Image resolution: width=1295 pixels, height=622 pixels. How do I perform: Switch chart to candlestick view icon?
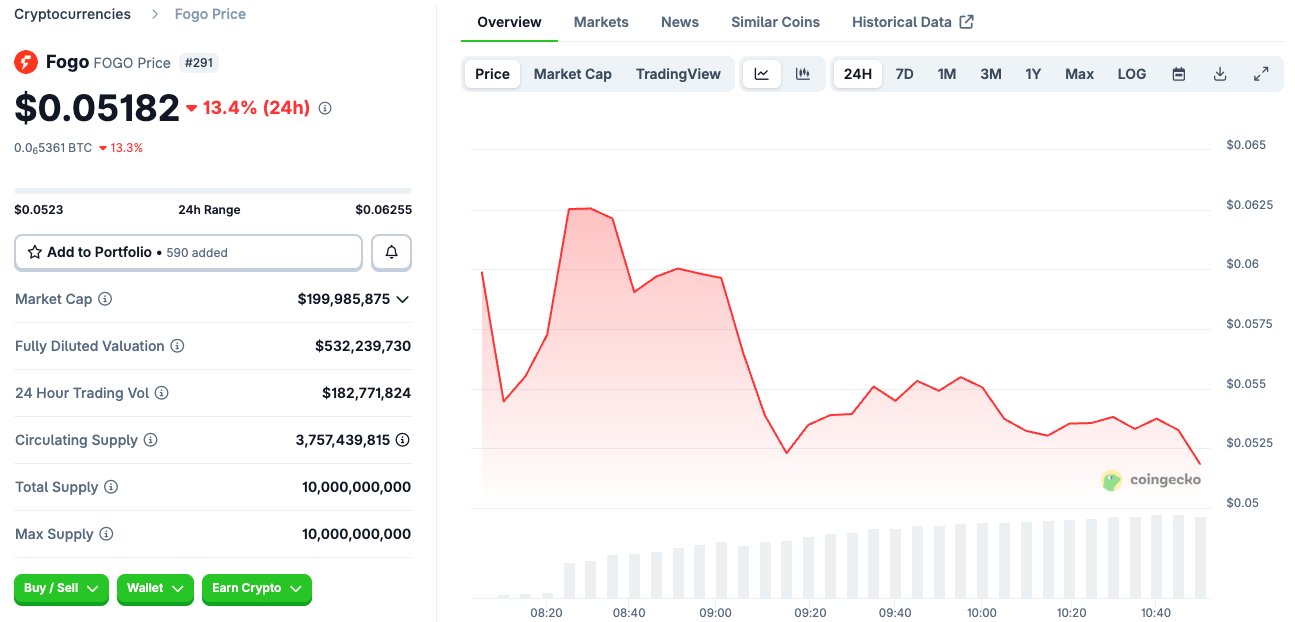coord(802,74)
